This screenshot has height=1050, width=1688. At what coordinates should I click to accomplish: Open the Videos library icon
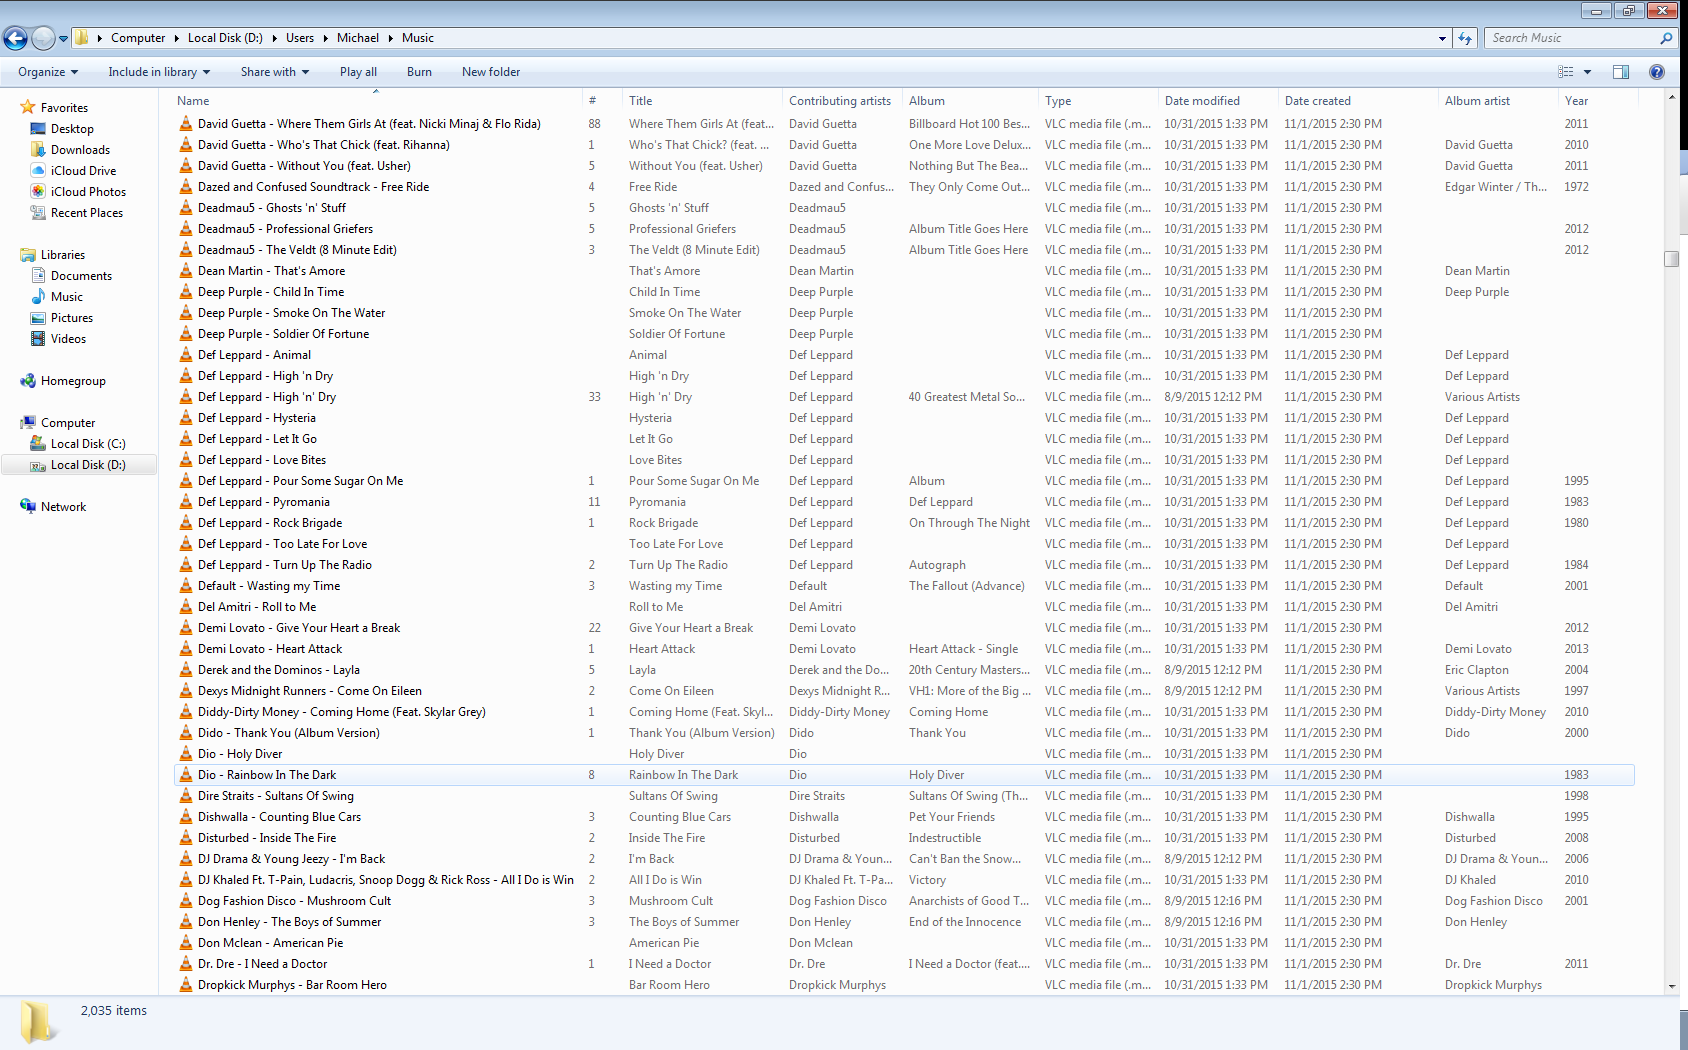(x=39, y=339)
